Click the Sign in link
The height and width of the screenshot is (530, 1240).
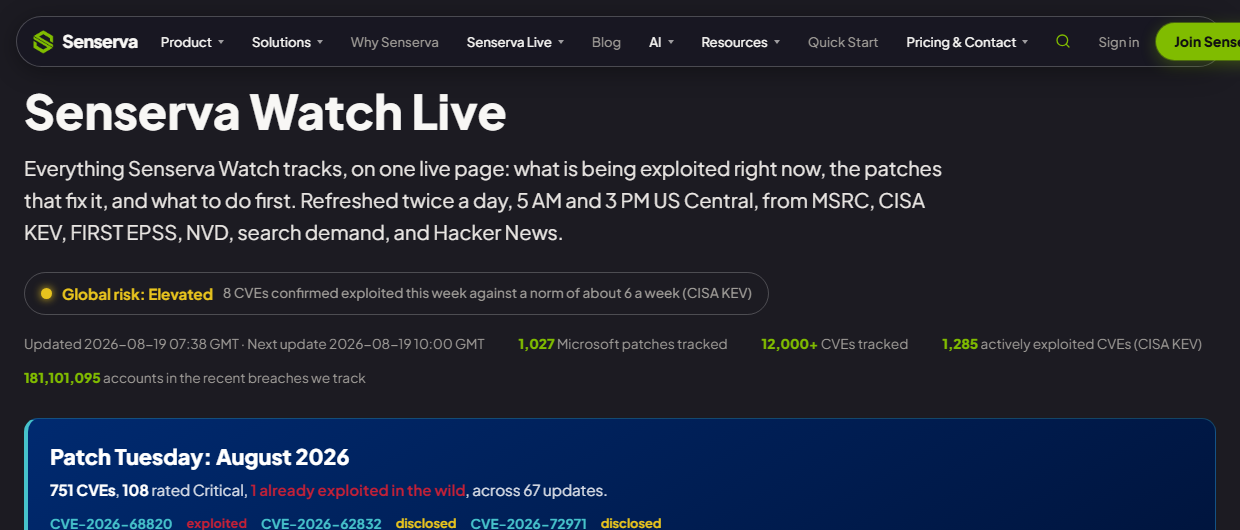pyautogui.click(x=1118, y=42)
